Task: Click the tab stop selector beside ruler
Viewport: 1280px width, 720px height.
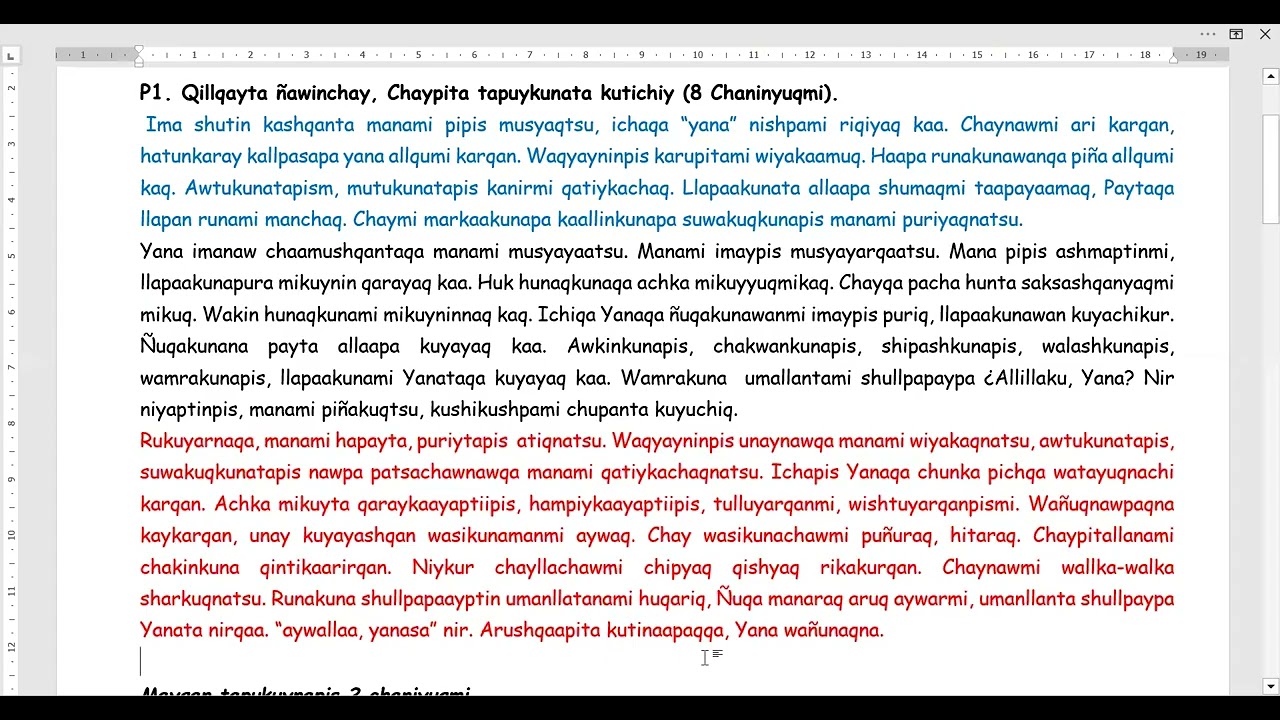Action: coord(10,56)
